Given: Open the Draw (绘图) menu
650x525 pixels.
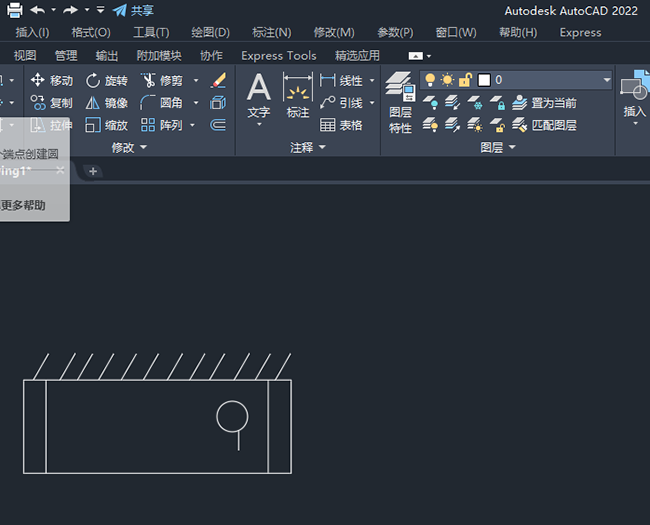Looking at the screenshot, I should coord(210,32).
